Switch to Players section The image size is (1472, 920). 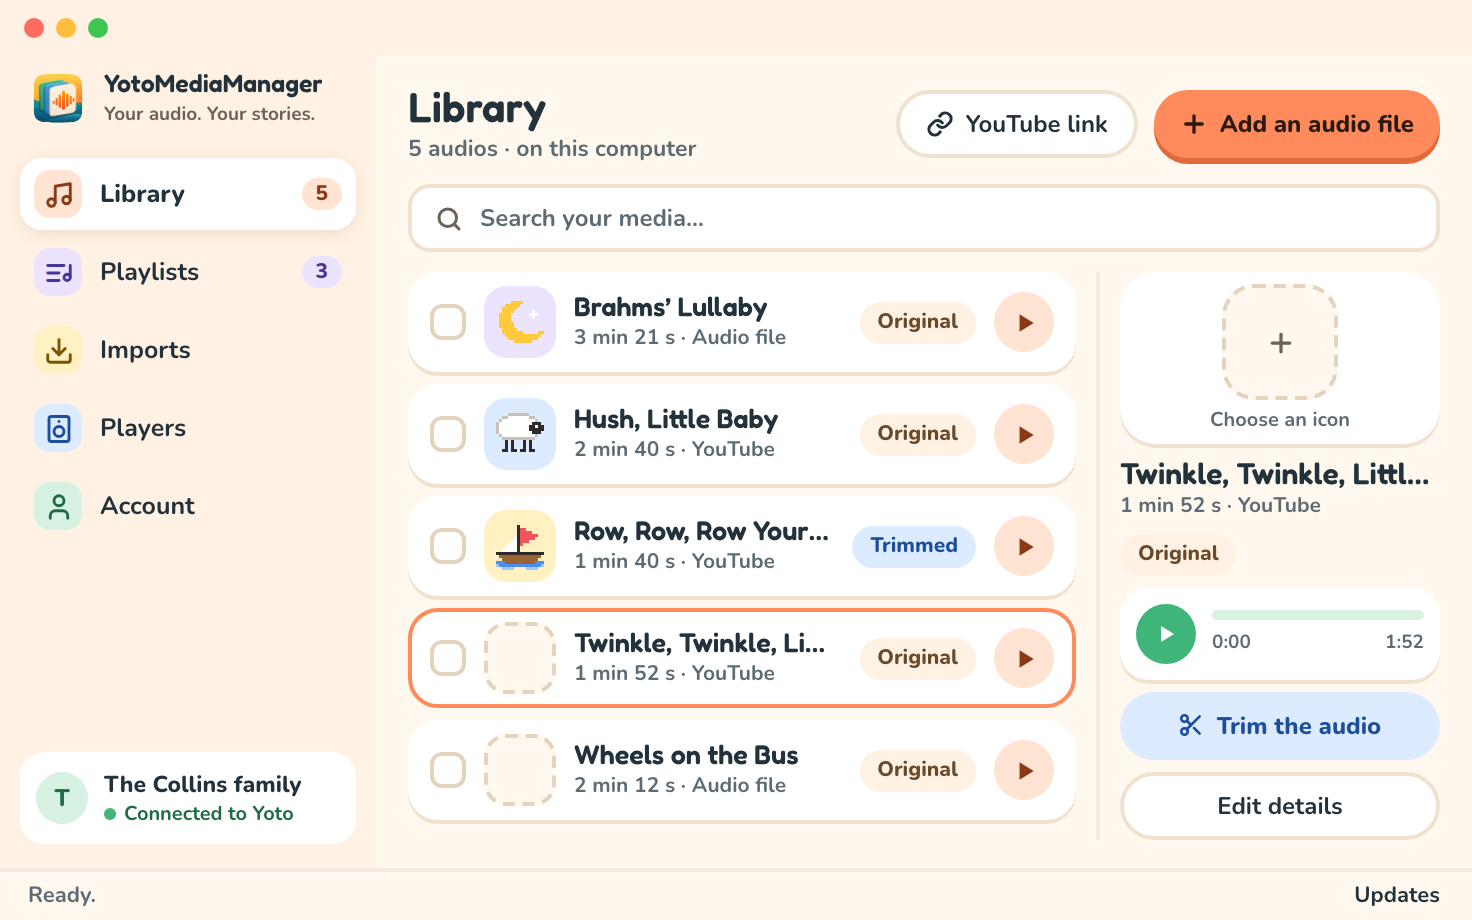tap(188, 428)
